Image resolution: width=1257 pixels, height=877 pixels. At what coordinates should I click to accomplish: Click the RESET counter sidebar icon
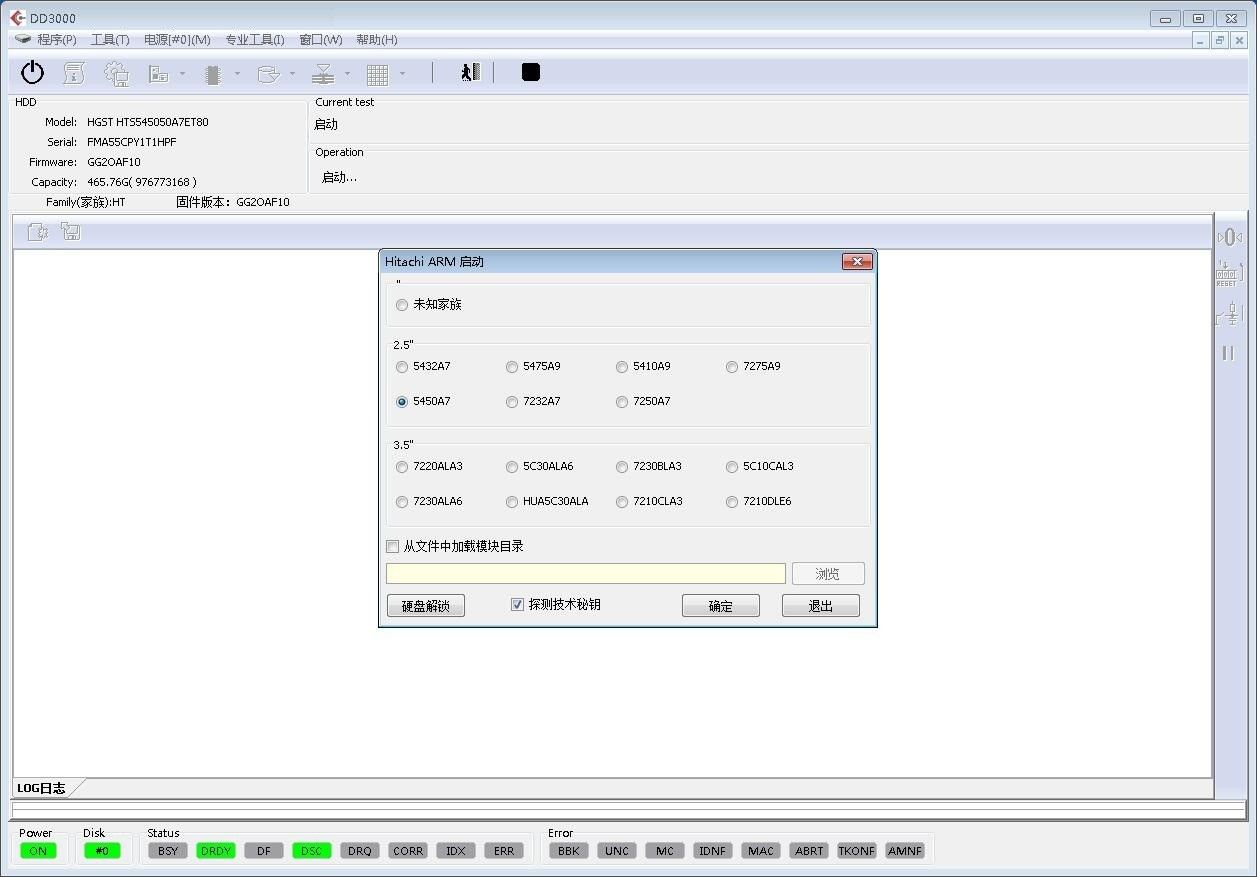click(x=1228, y=274)
